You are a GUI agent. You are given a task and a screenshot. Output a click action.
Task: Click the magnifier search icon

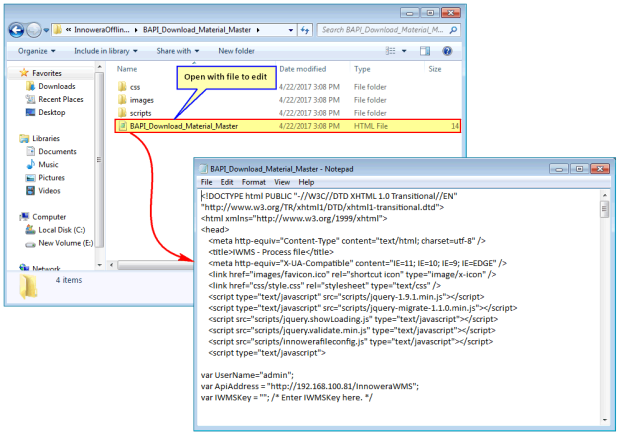point(453,30)
